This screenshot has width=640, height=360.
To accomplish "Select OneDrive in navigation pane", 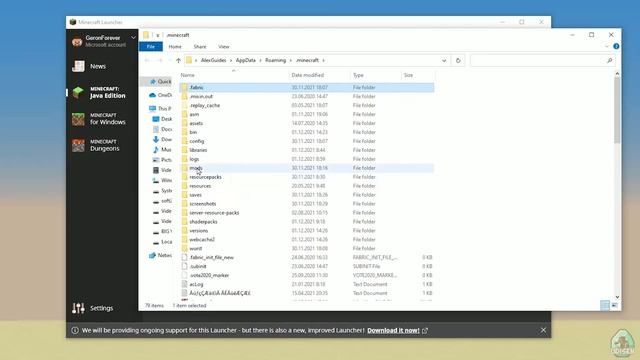I will (160, 95).
